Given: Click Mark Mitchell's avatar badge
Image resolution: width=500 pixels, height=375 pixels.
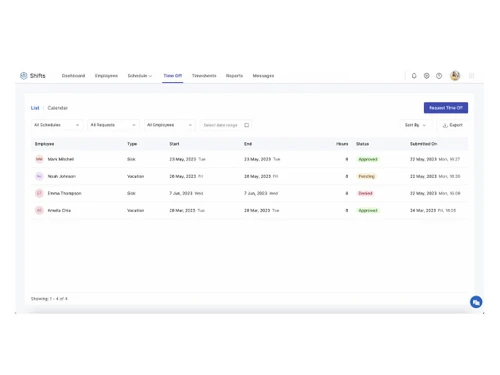Looking at the screenshot, I should click(39, 159).
